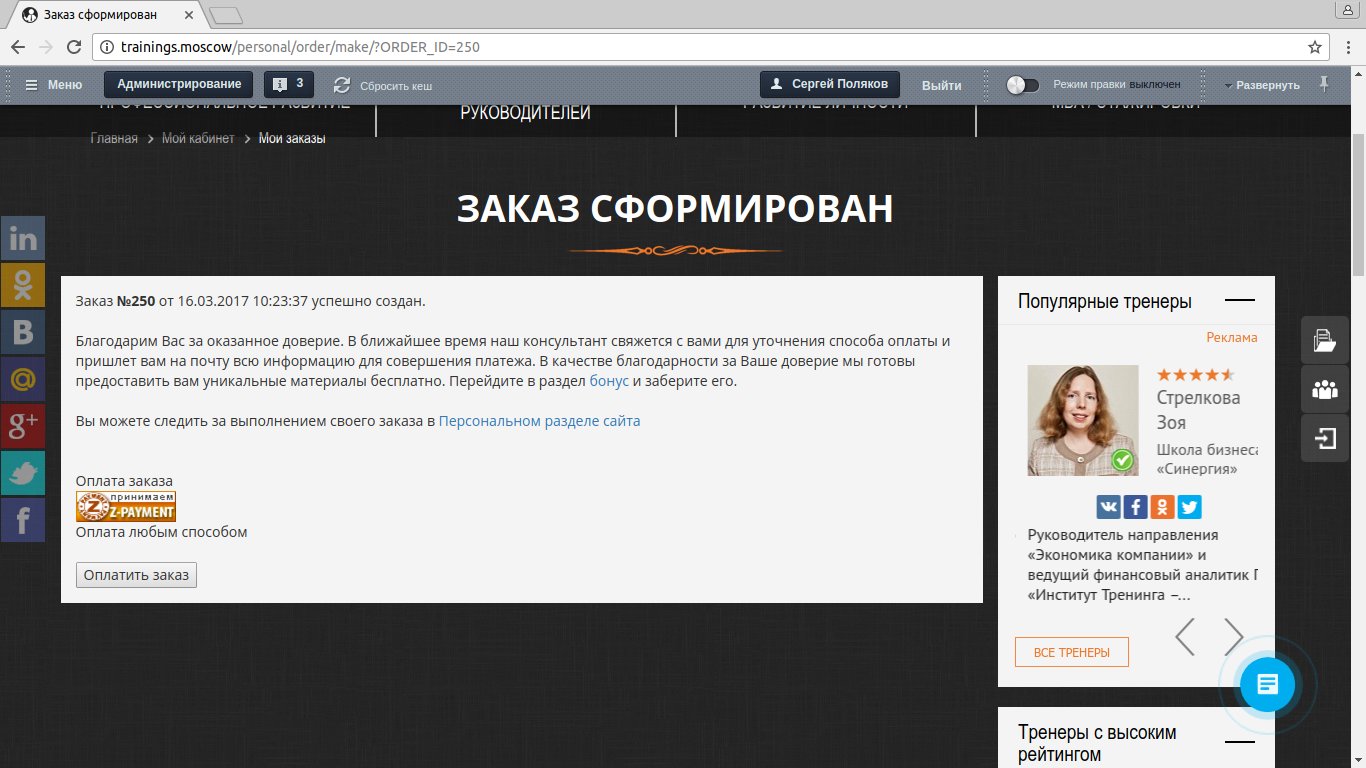Open trainer's Twitter profile icon

(1189, 507)
